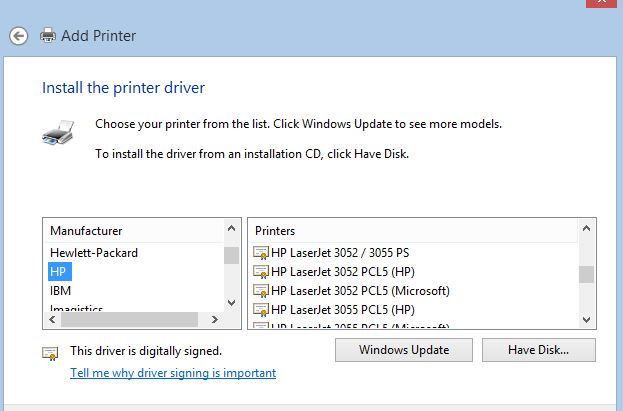The height and width of the screenshot is (411, 623).
Task: Select IBM manufacturer entry
Action: tap(61, 291)
